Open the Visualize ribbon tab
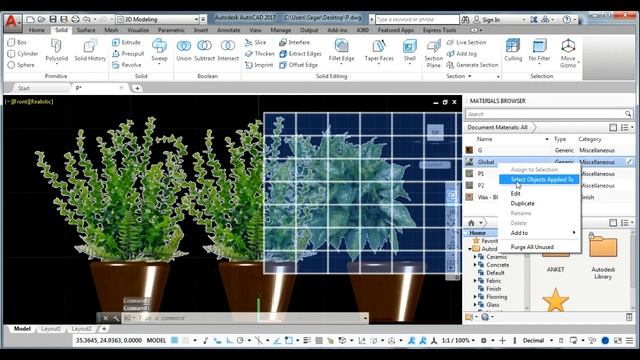The width and height of the screenshot is (640, 360). point(138,30)
